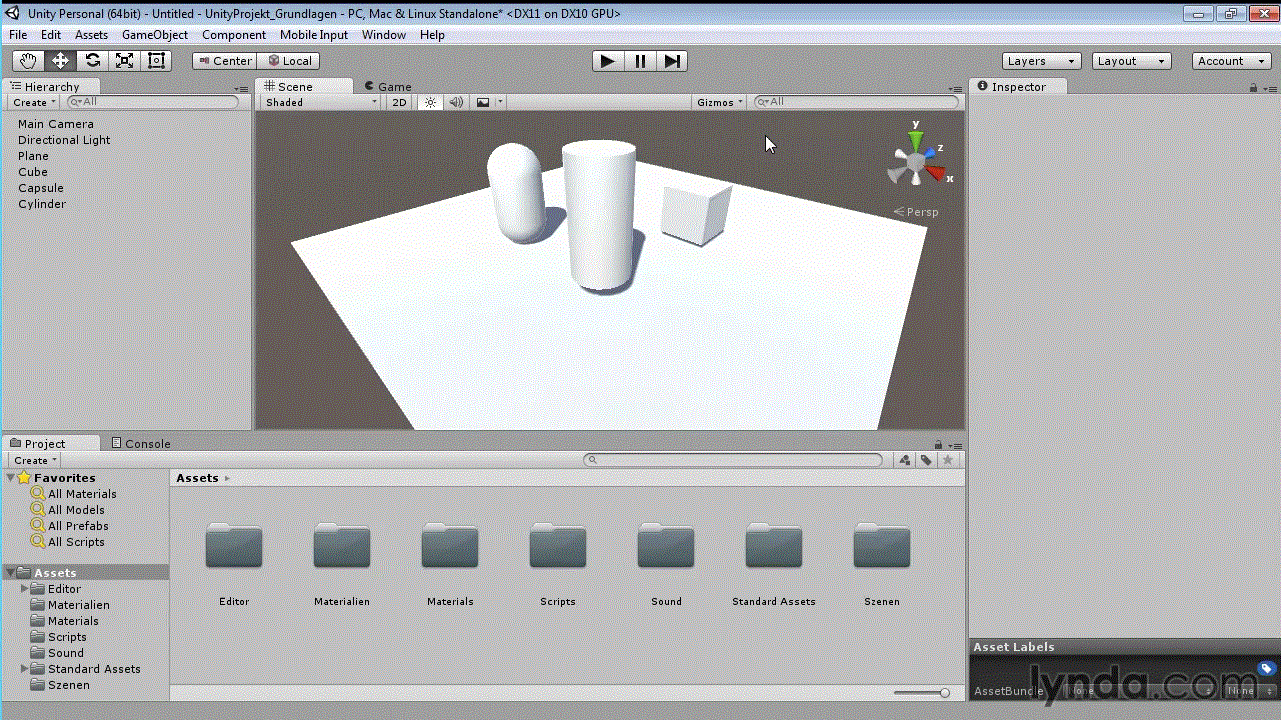Switch to the Scene tab
This screenshot has height=720, width=1281.
(x=304, y=87)
